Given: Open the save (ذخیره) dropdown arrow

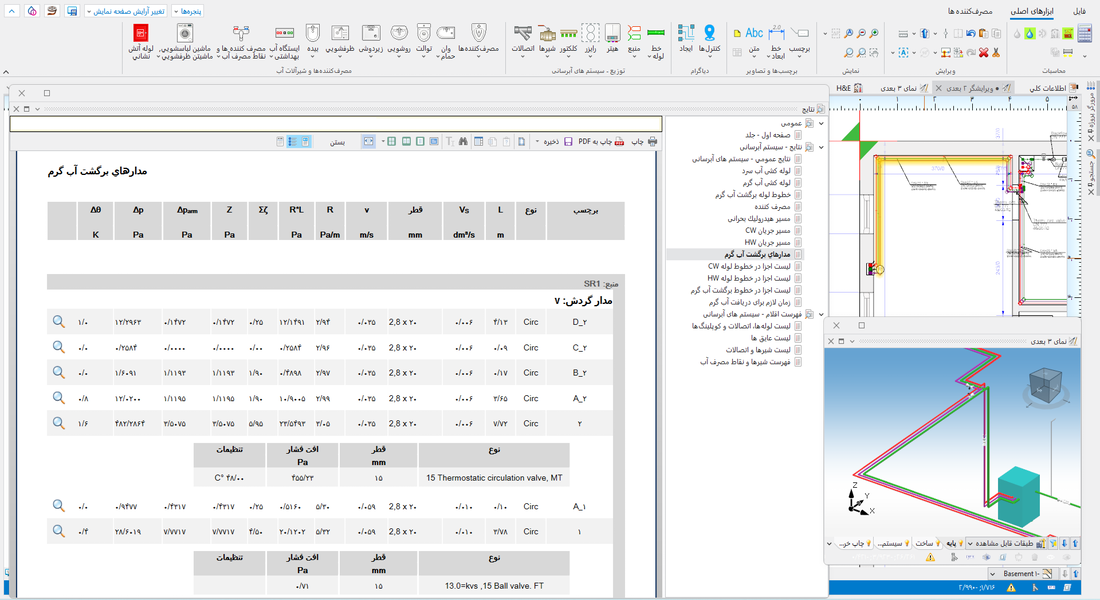Looking at the screenshot, I should pos(537,141).
